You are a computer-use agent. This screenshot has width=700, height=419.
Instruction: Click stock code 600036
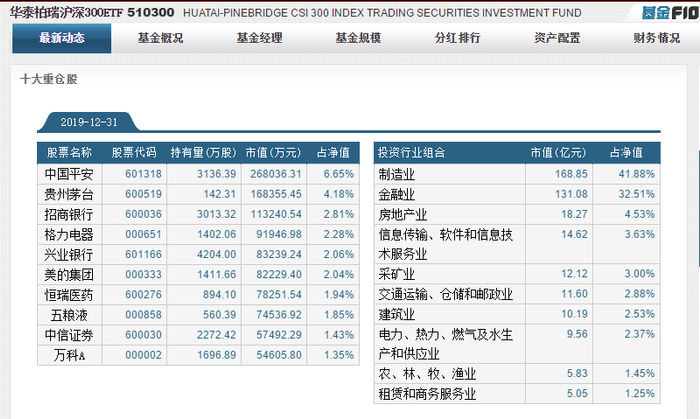pyautogui.click(x=143, y=214)
